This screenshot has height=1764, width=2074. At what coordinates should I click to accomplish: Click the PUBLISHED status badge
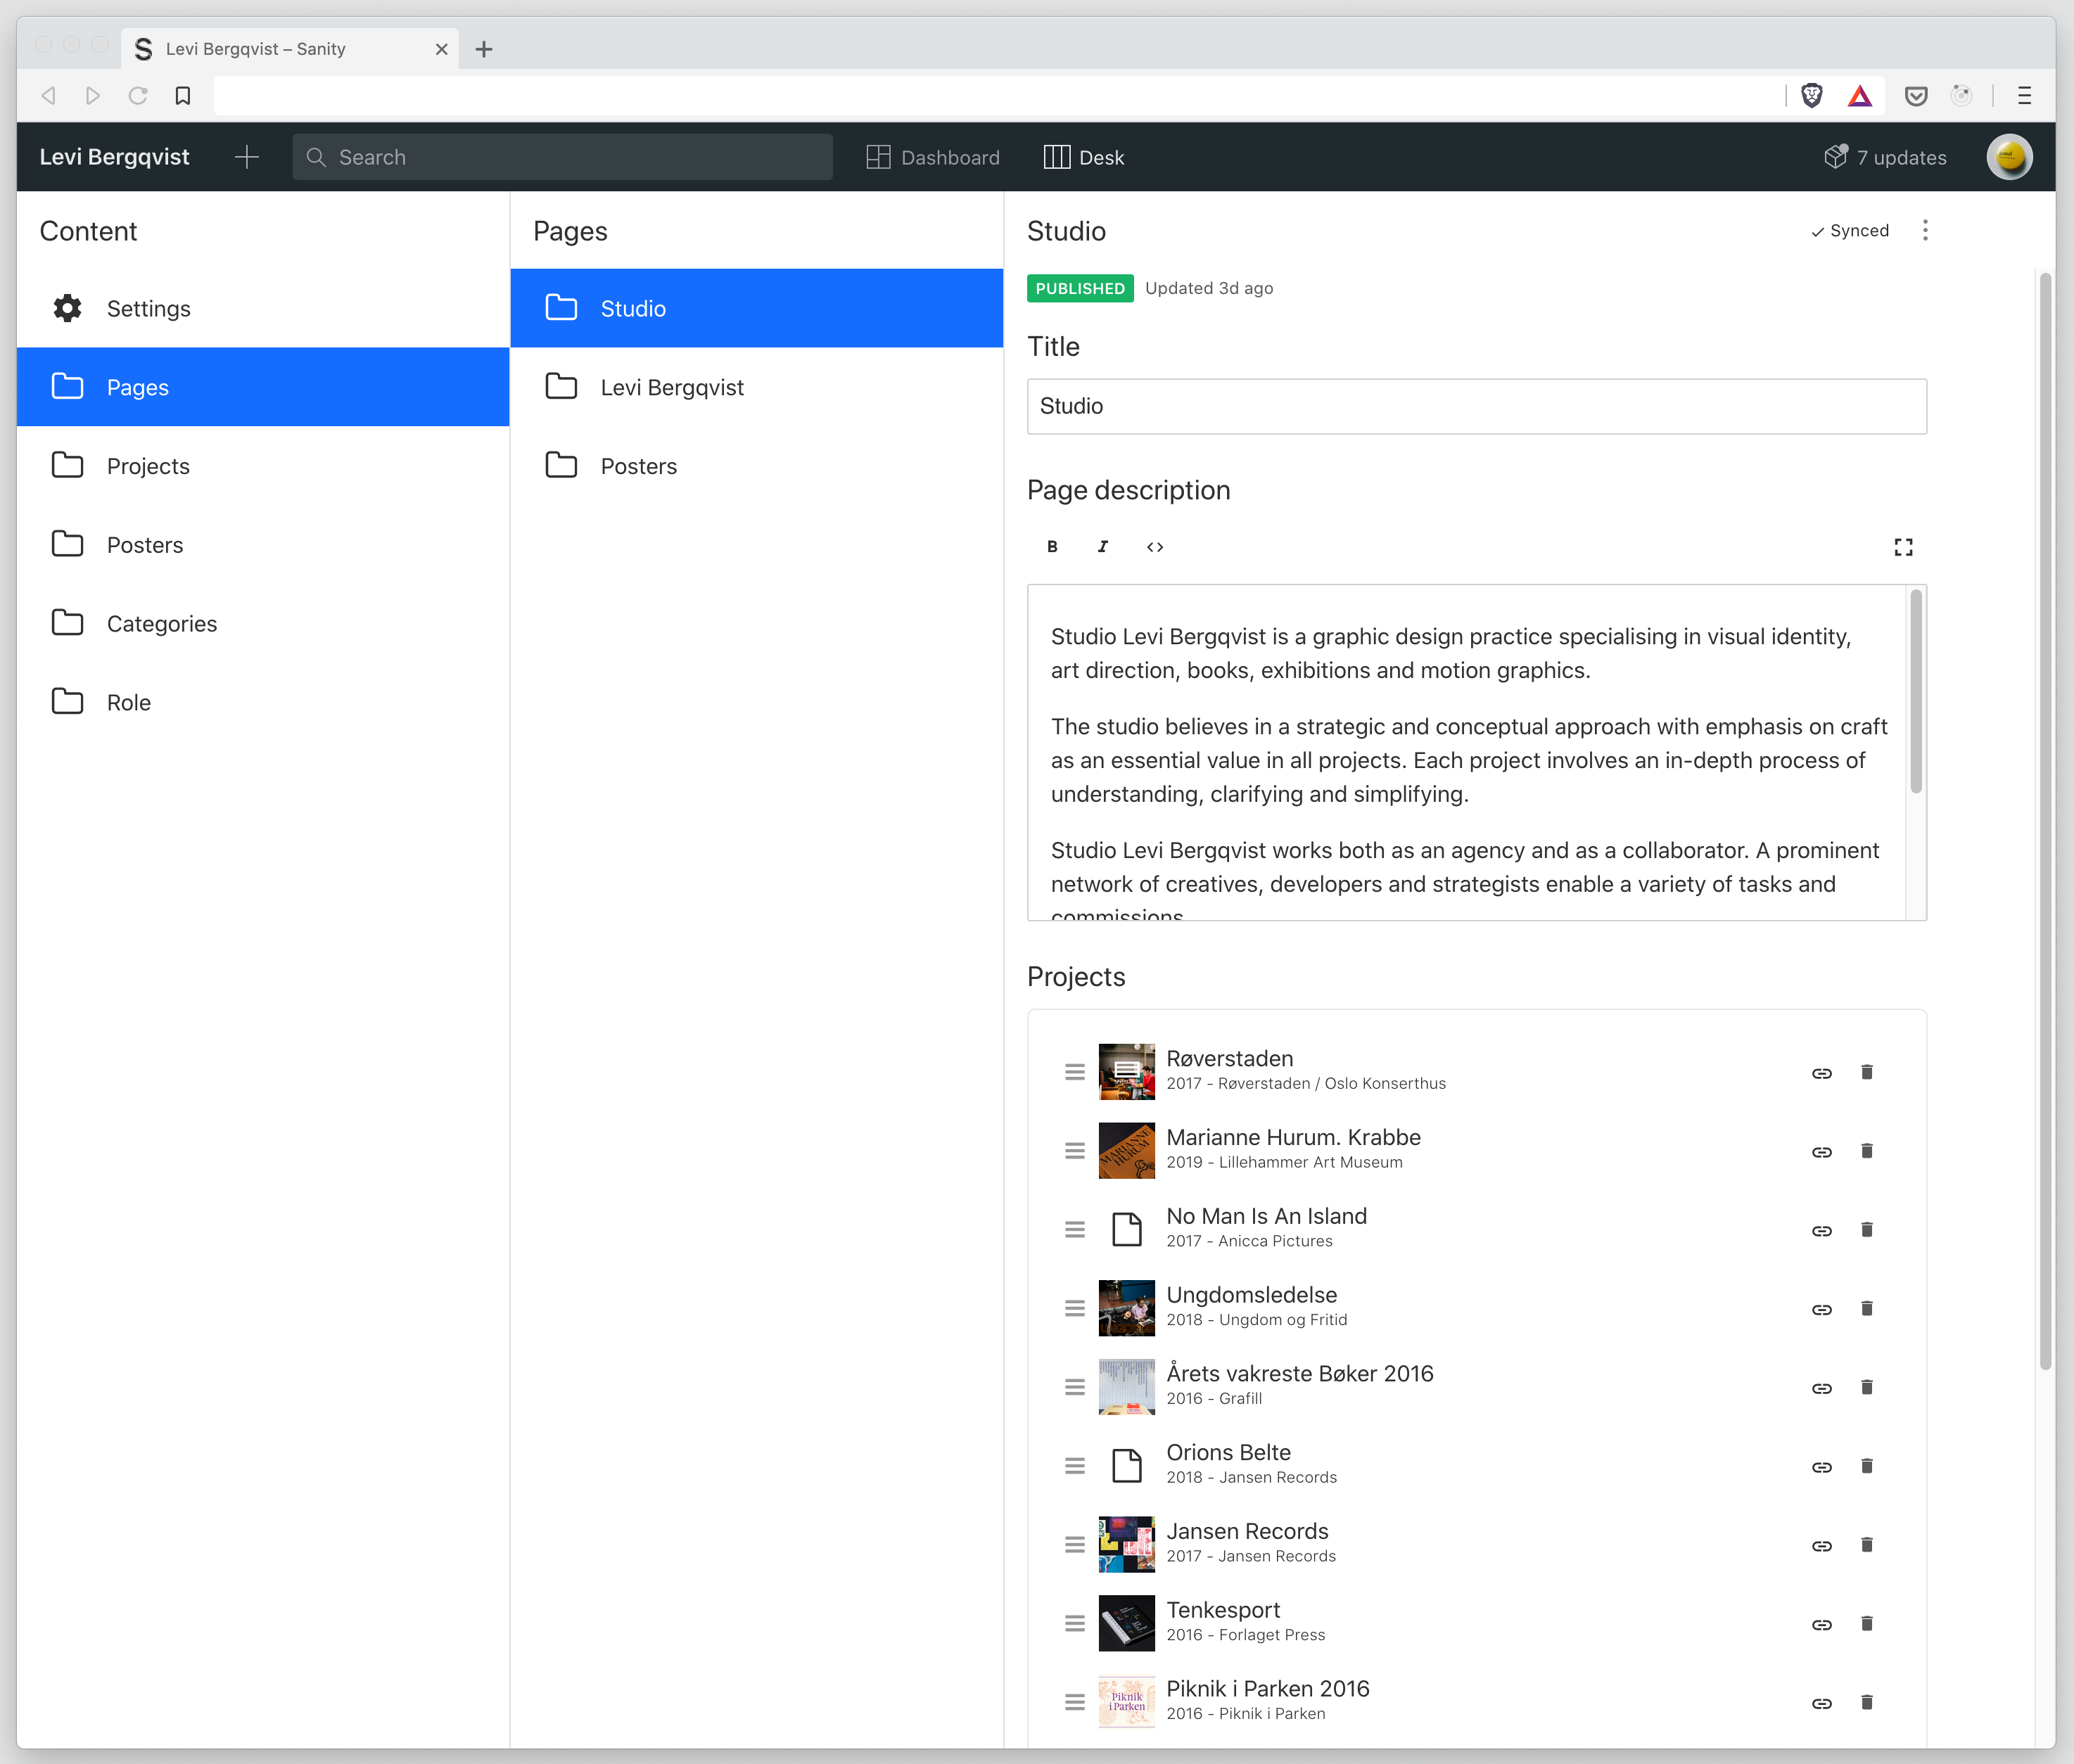[x=1080, y=288]
